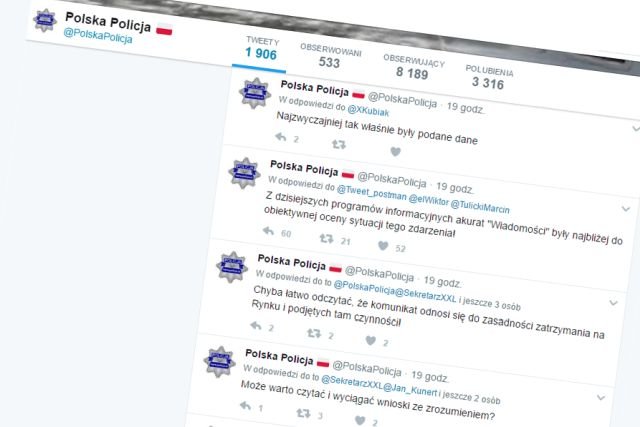Retweet the 'Najzwyczajniej tak właśnie' tweet

point(339,144)
